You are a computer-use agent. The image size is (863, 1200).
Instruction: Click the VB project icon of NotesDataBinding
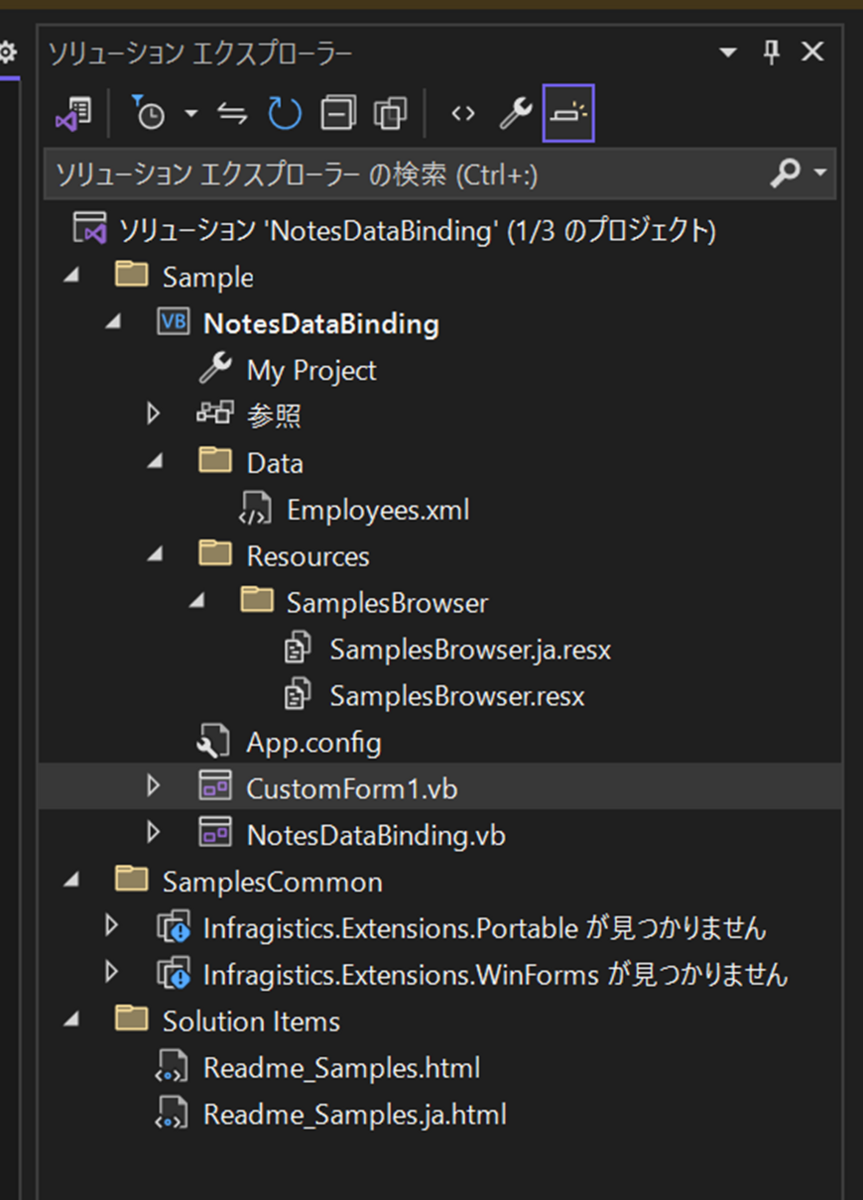point(173,322)
